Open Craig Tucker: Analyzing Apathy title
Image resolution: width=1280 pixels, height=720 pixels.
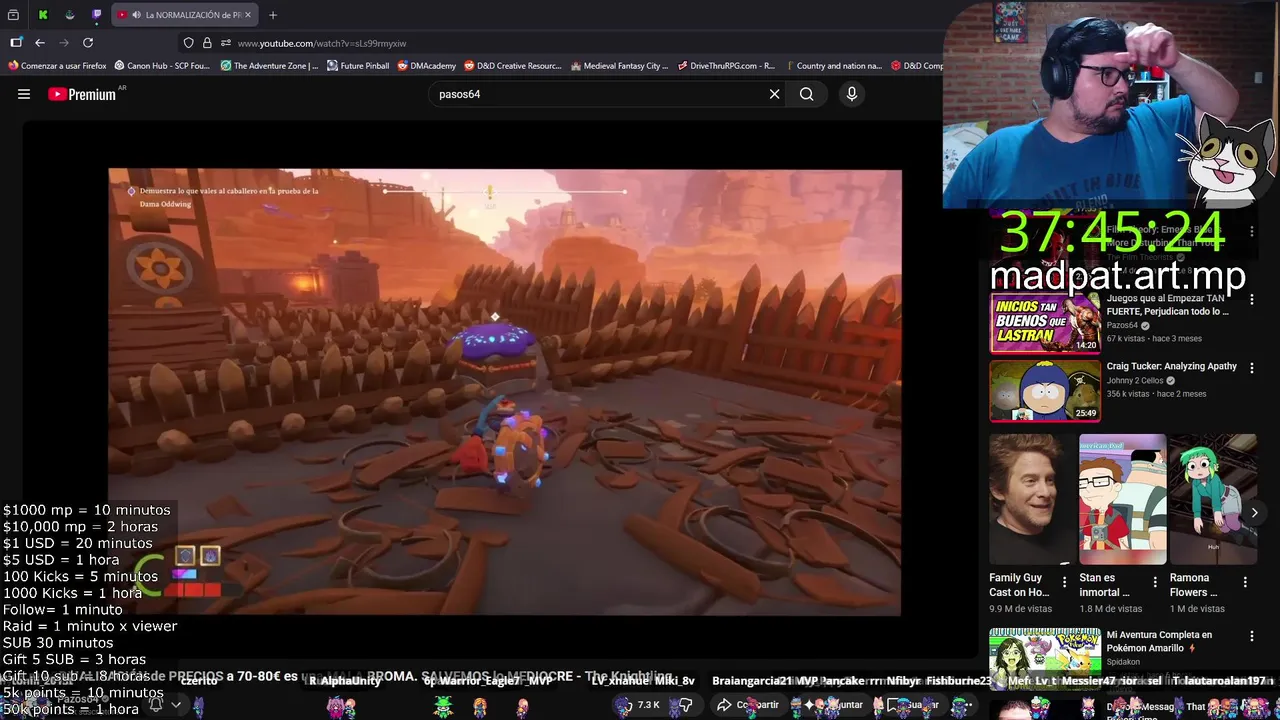[1171, 366]
